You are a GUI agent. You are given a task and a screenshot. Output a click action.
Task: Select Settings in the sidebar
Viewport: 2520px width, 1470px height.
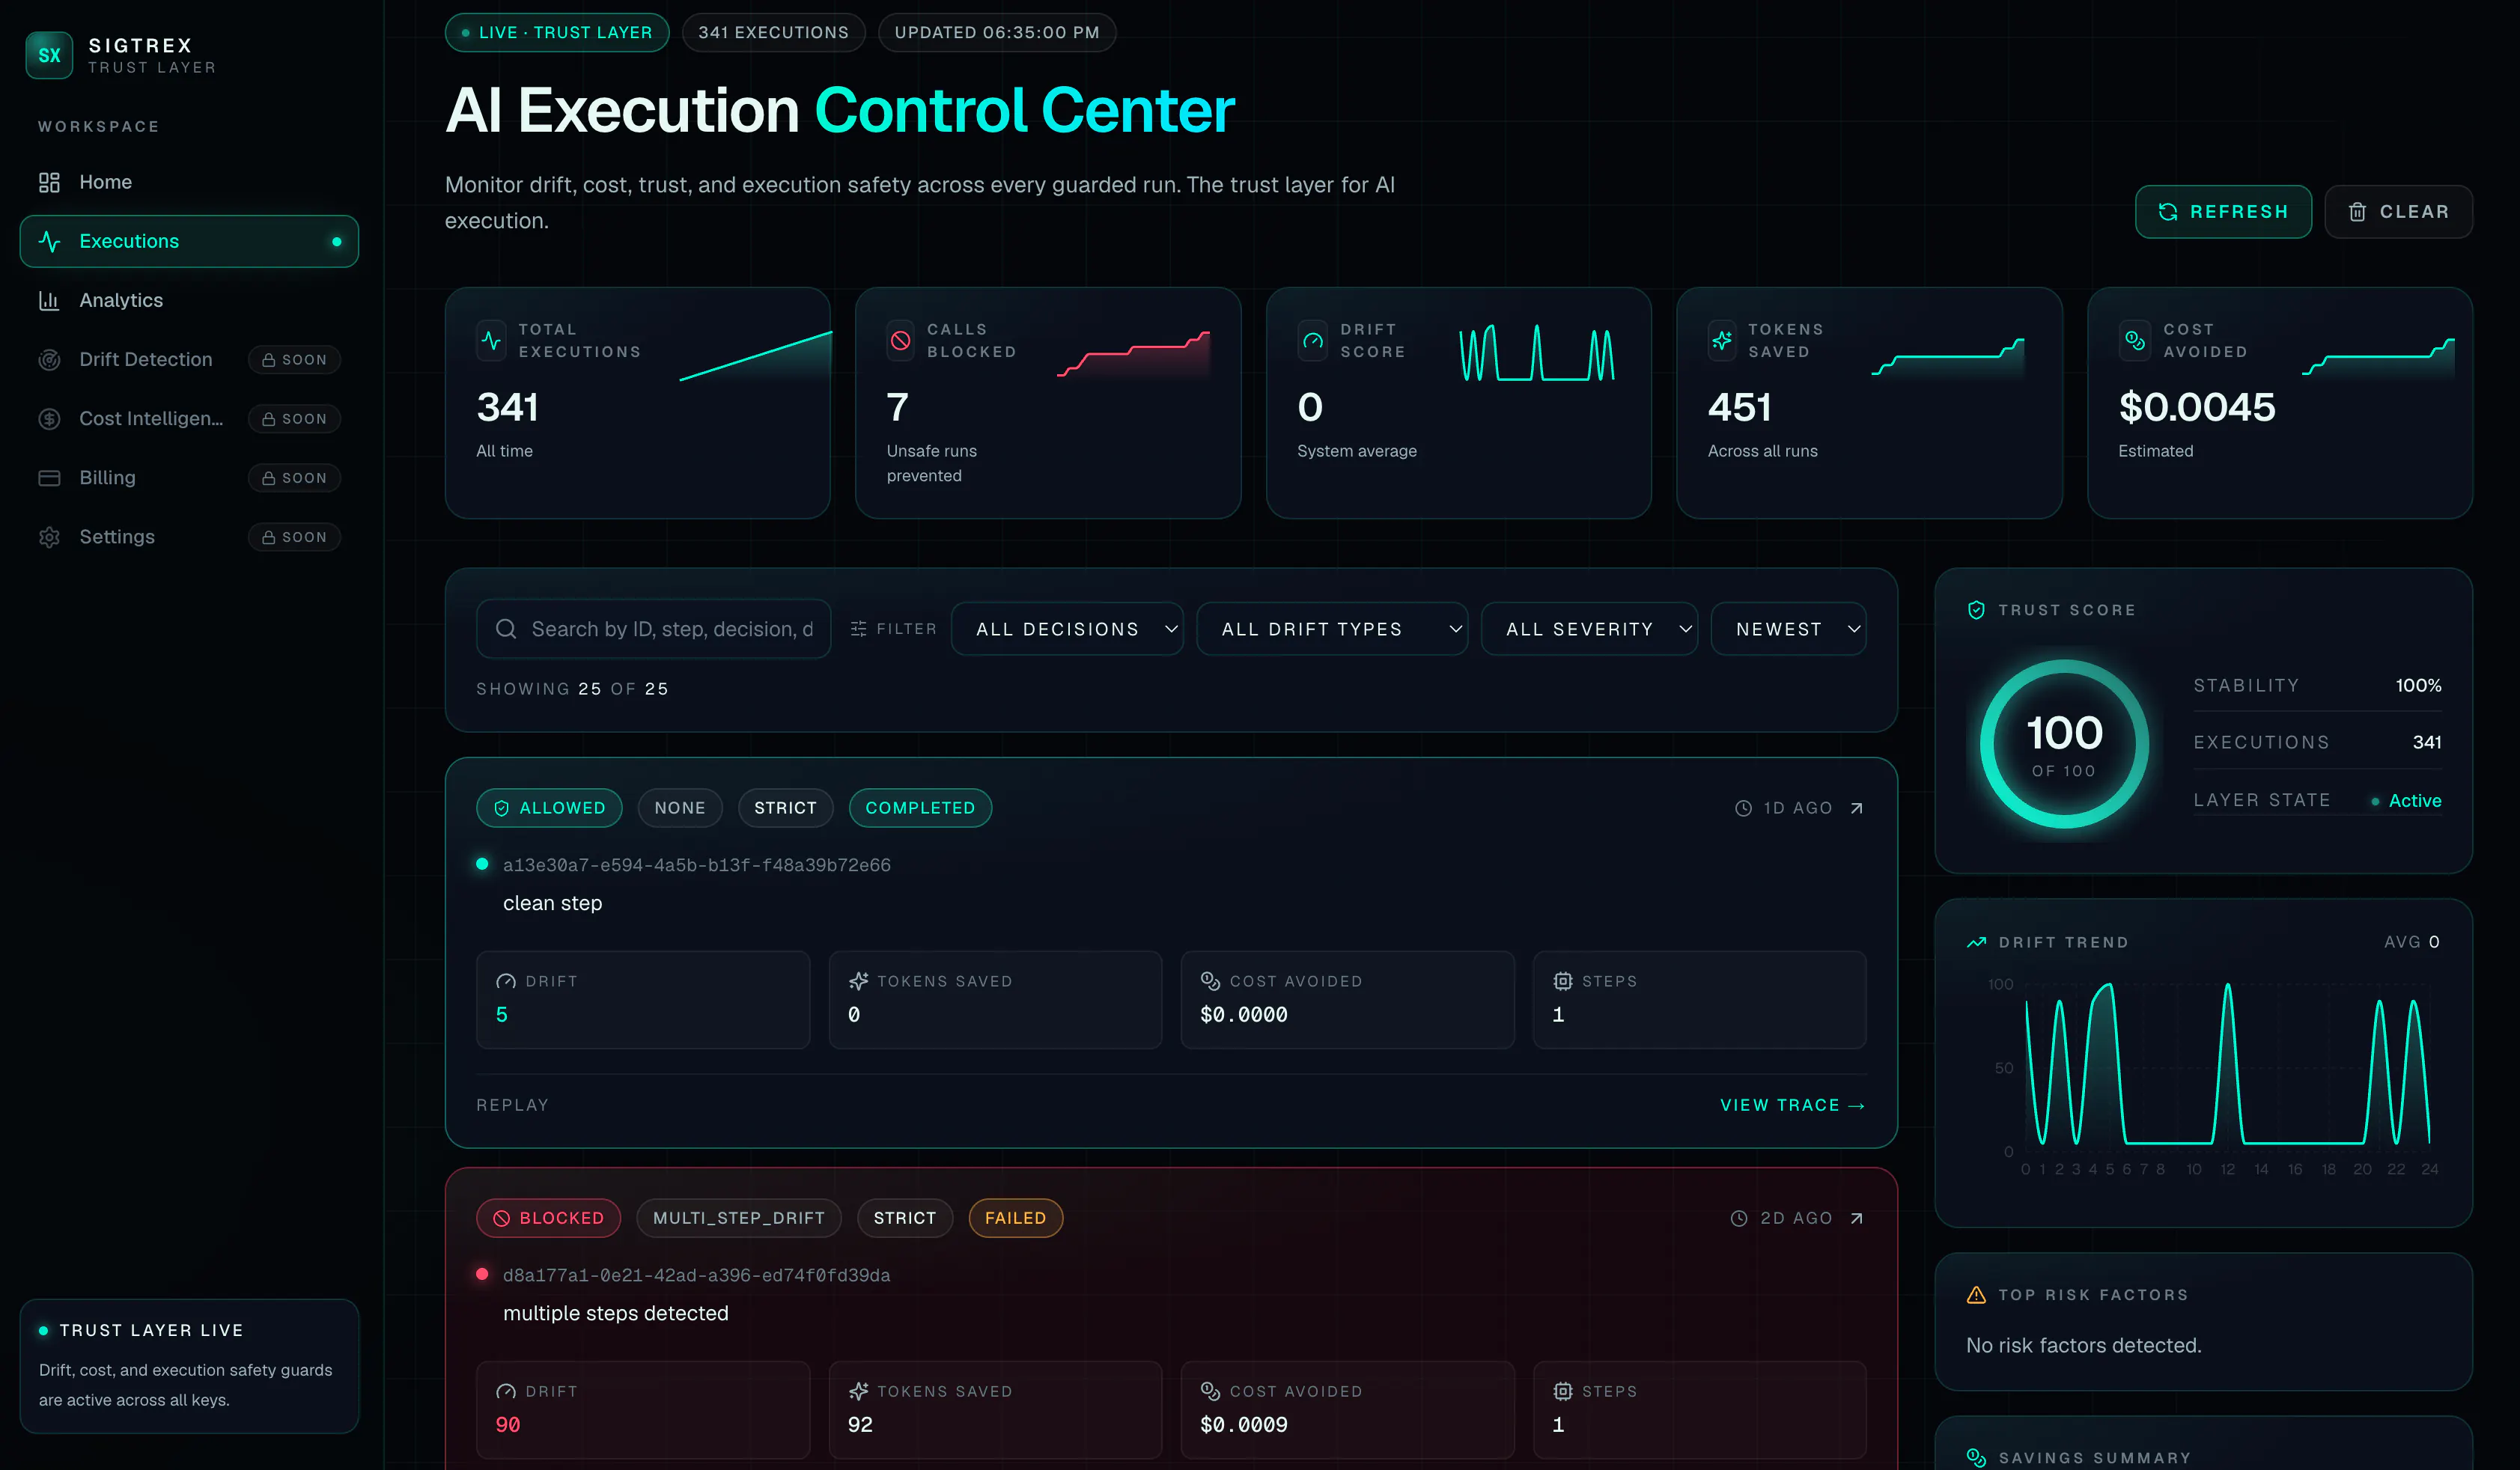coord(189,537)
